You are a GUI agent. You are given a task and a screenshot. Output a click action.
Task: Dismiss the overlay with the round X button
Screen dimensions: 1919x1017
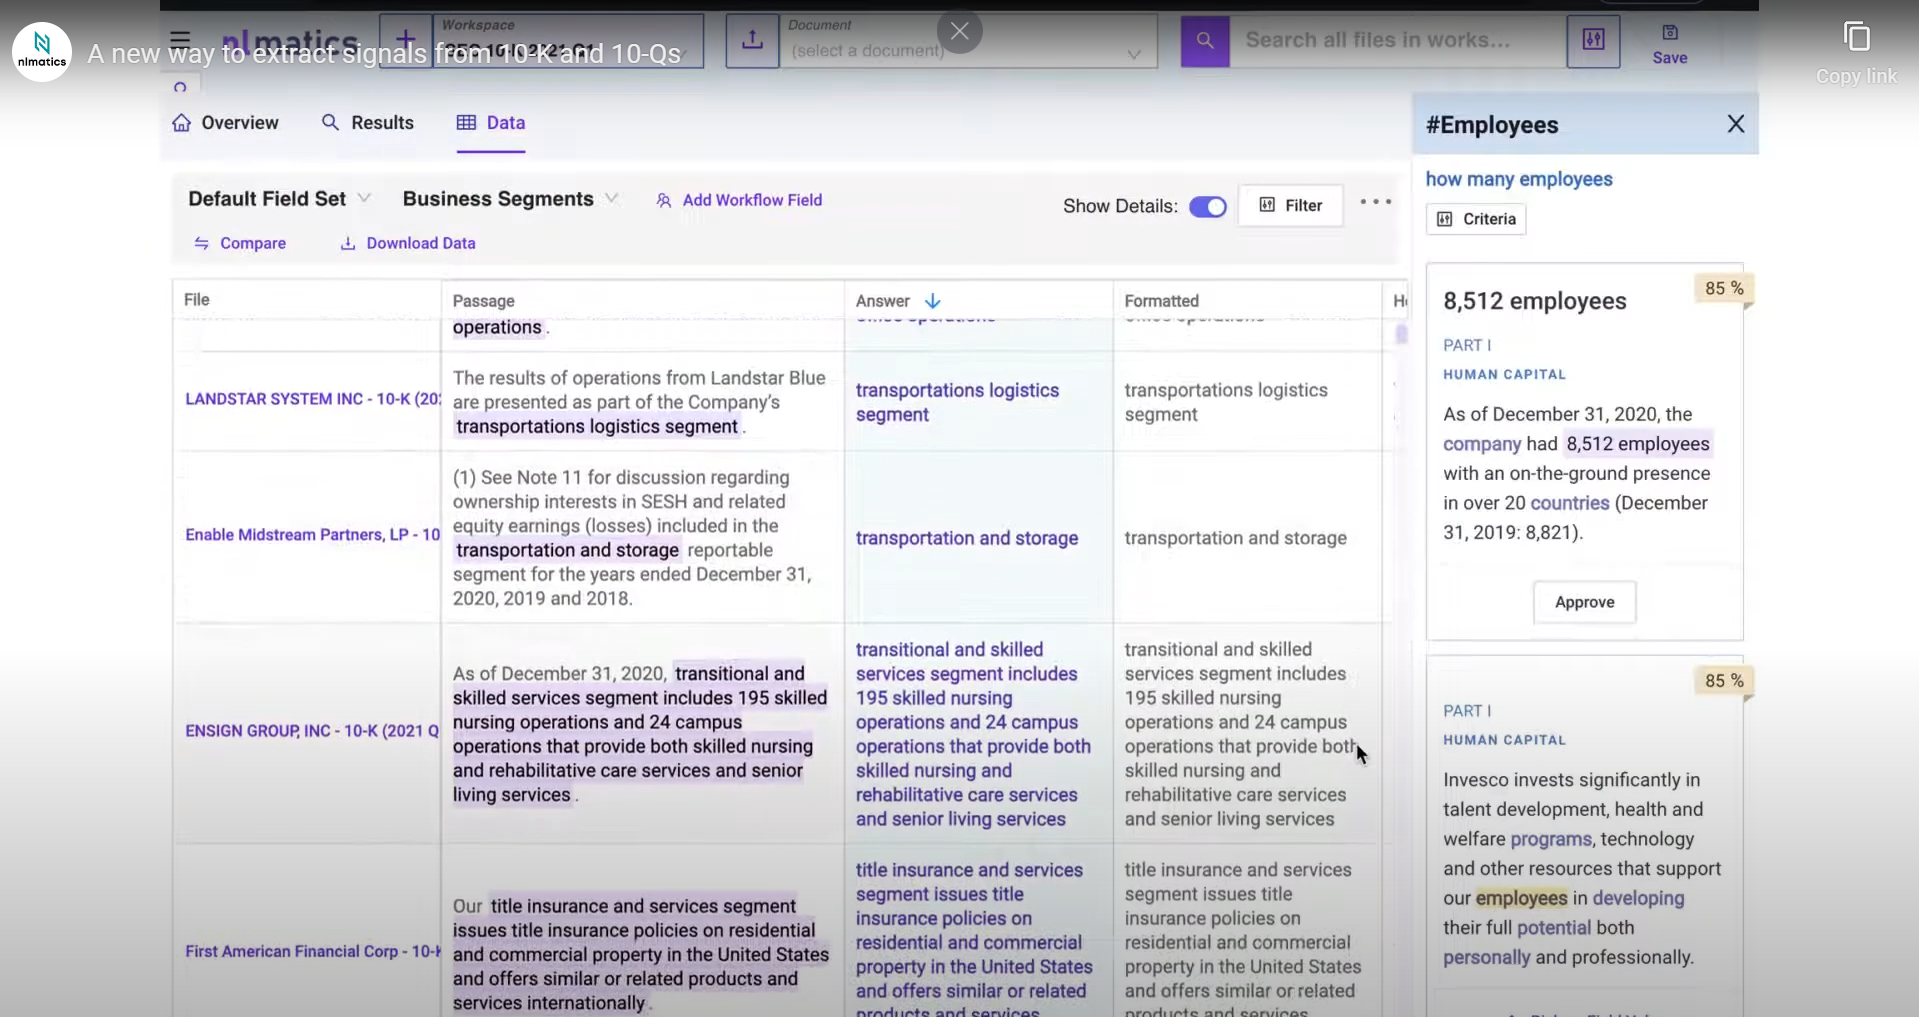pyautogui.click(x=960, y=31)
